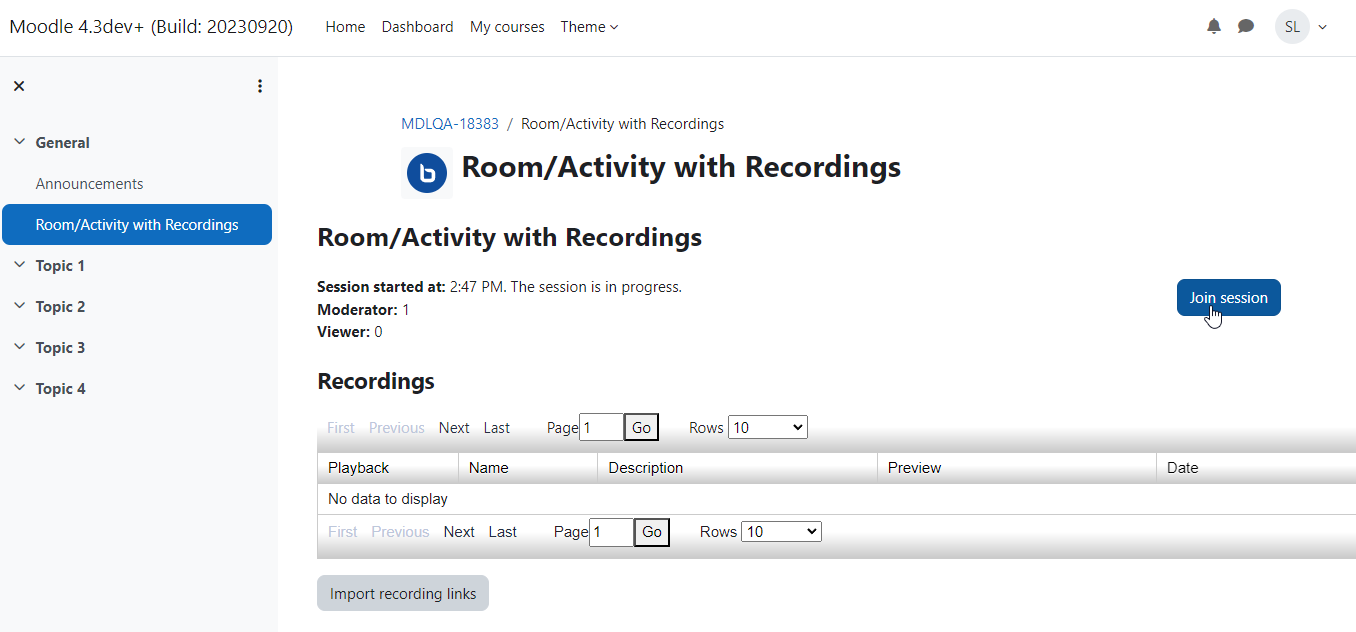This screenshot has height=632, width=1356.
Task: Click the Moderator count text
Action: 363,309
